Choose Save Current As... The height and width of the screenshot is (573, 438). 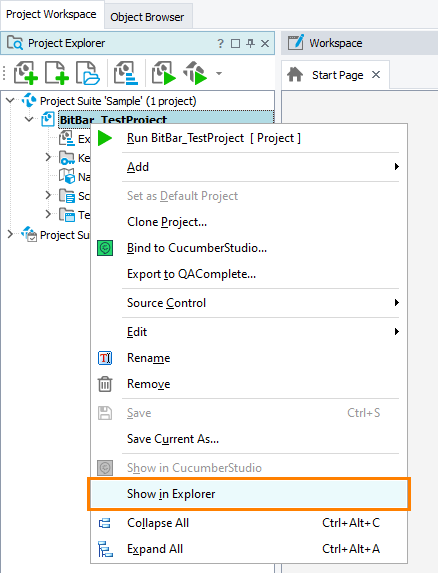(x=248, y=439)
